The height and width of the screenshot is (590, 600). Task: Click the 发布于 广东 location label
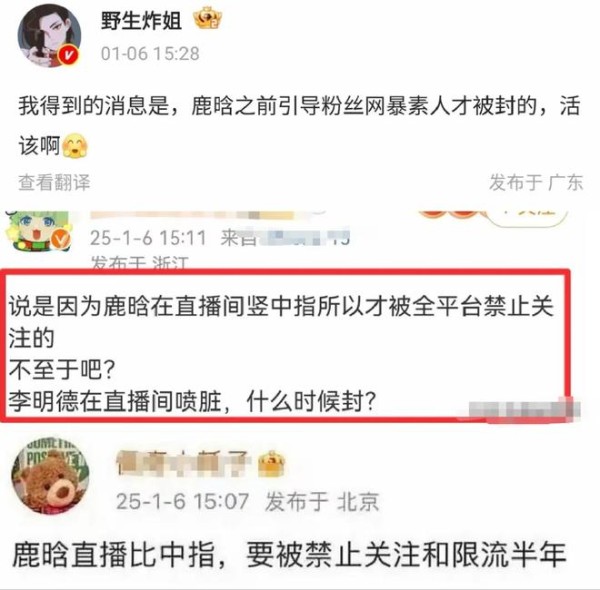coord(536,182)
